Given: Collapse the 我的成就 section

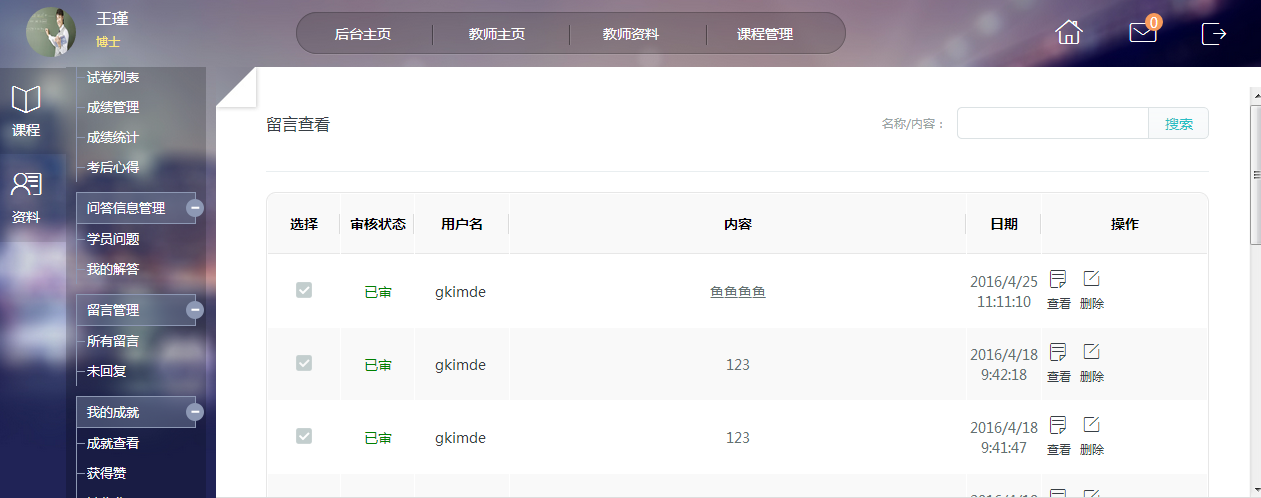Looking at the screenshot, I should pos(195,412).
